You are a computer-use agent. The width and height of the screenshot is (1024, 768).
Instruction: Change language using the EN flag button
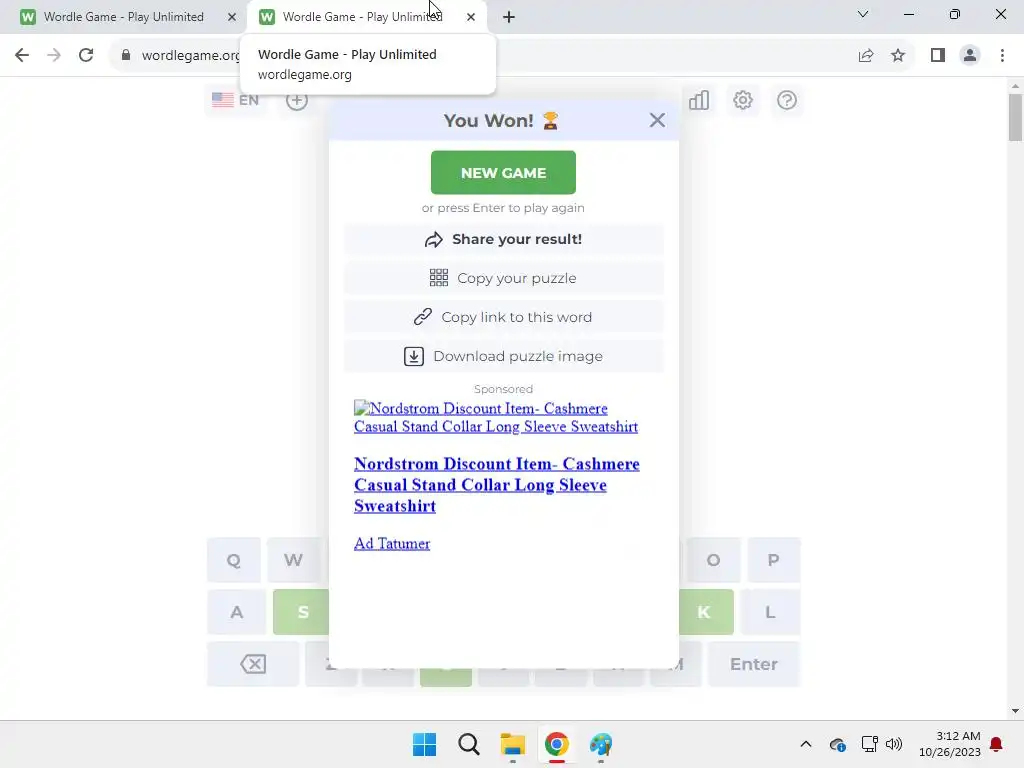pos(236,100)
